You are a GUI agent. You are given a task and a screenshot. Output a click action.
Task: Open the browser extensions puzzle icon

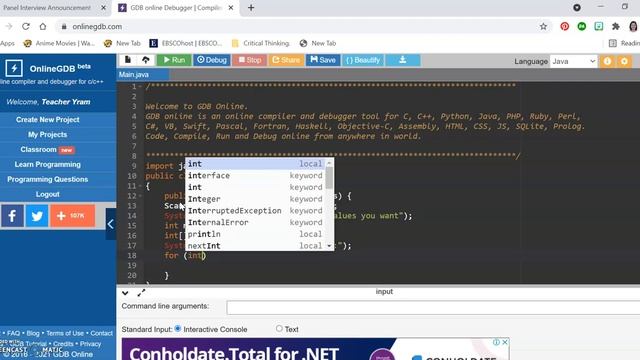point(616,27)
